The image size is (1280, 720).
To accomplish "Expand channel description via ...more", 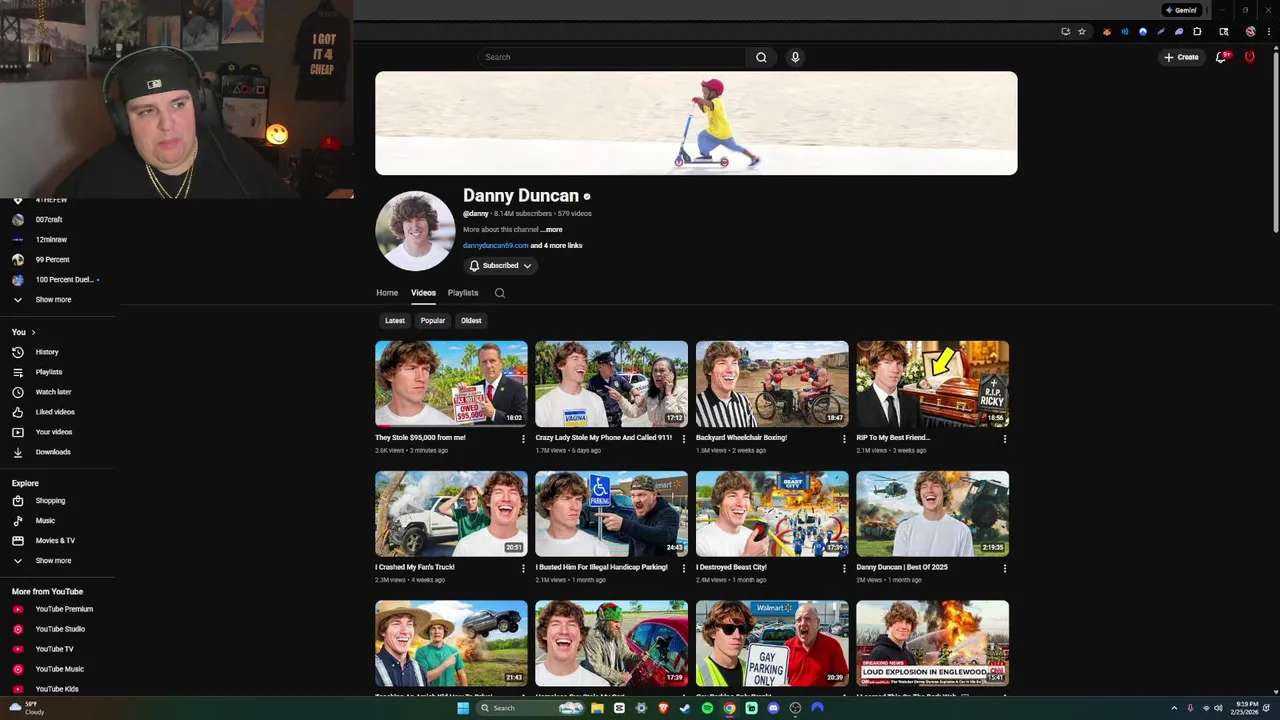I will [x=551, y=230].
